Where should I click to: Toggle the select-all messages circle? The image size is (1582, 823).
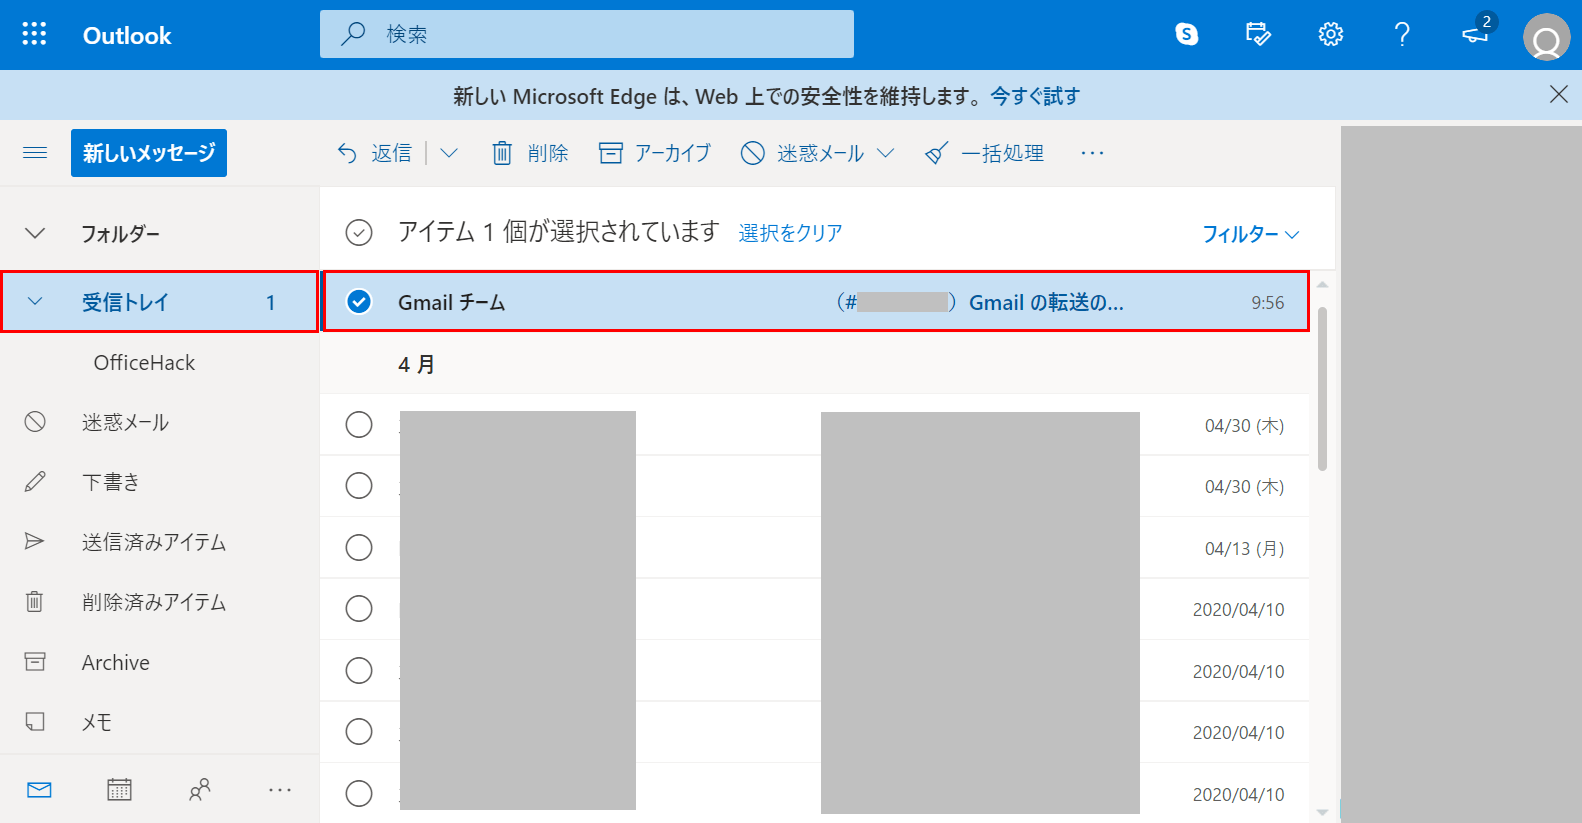pyautogui.click(x=358, y=233)
